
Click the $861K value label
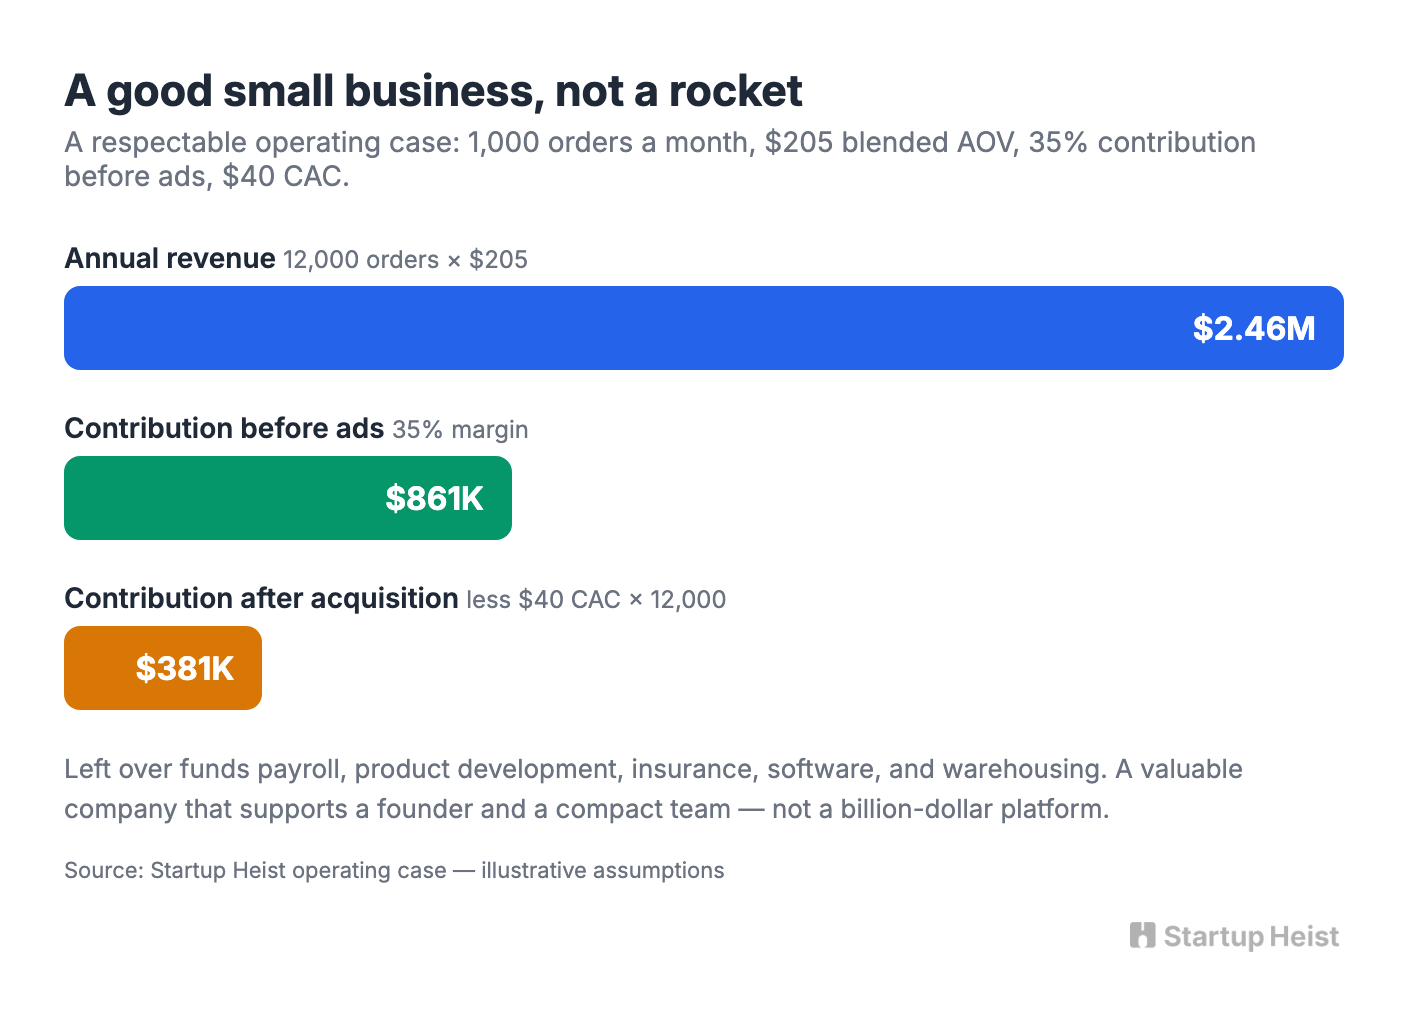(x=434, y=498)
